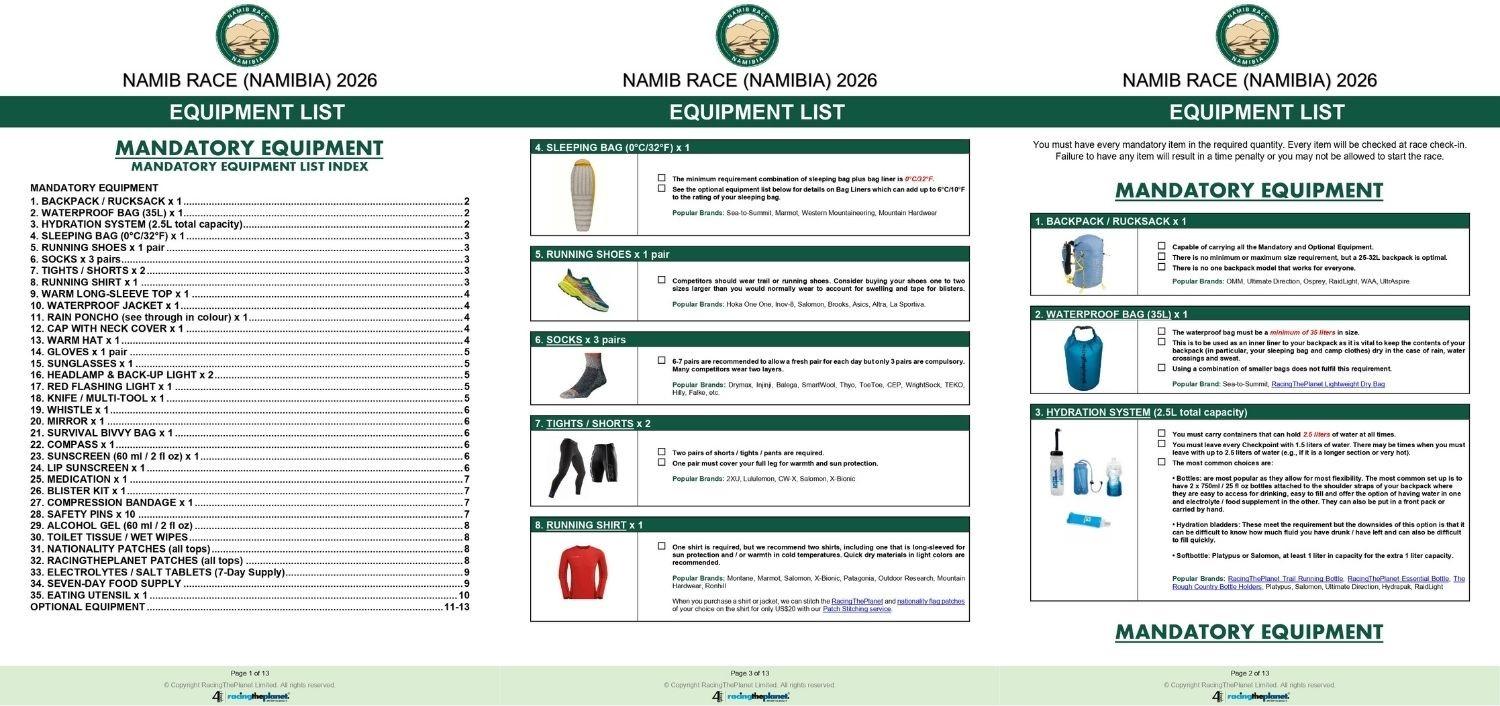Click the red running shirt image
Screen dimensions: 1500x706
click(583, 573)
